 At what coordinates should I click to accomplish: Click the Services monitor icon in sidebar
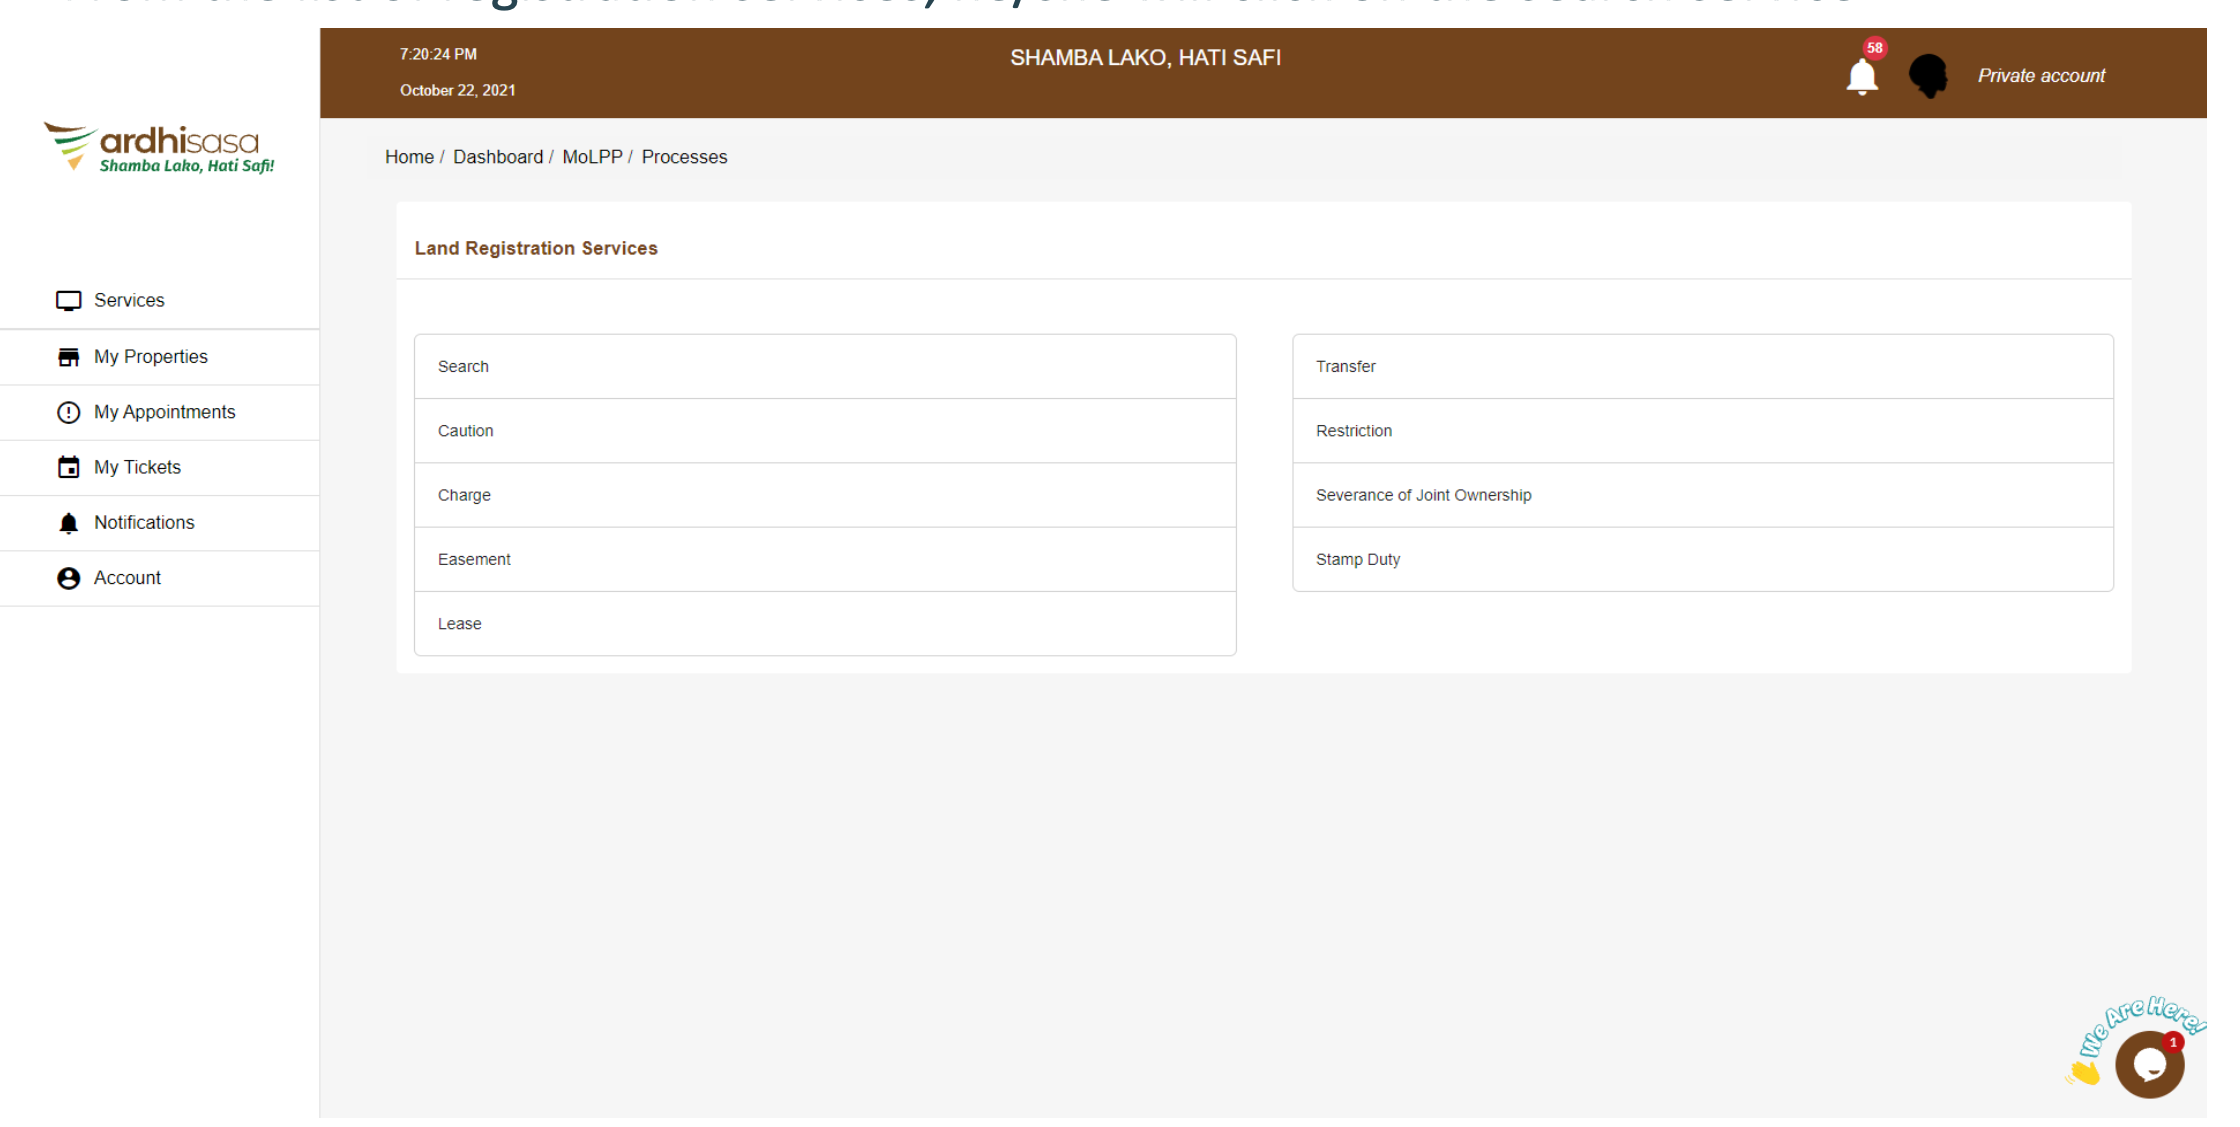(x=68, y=301)
